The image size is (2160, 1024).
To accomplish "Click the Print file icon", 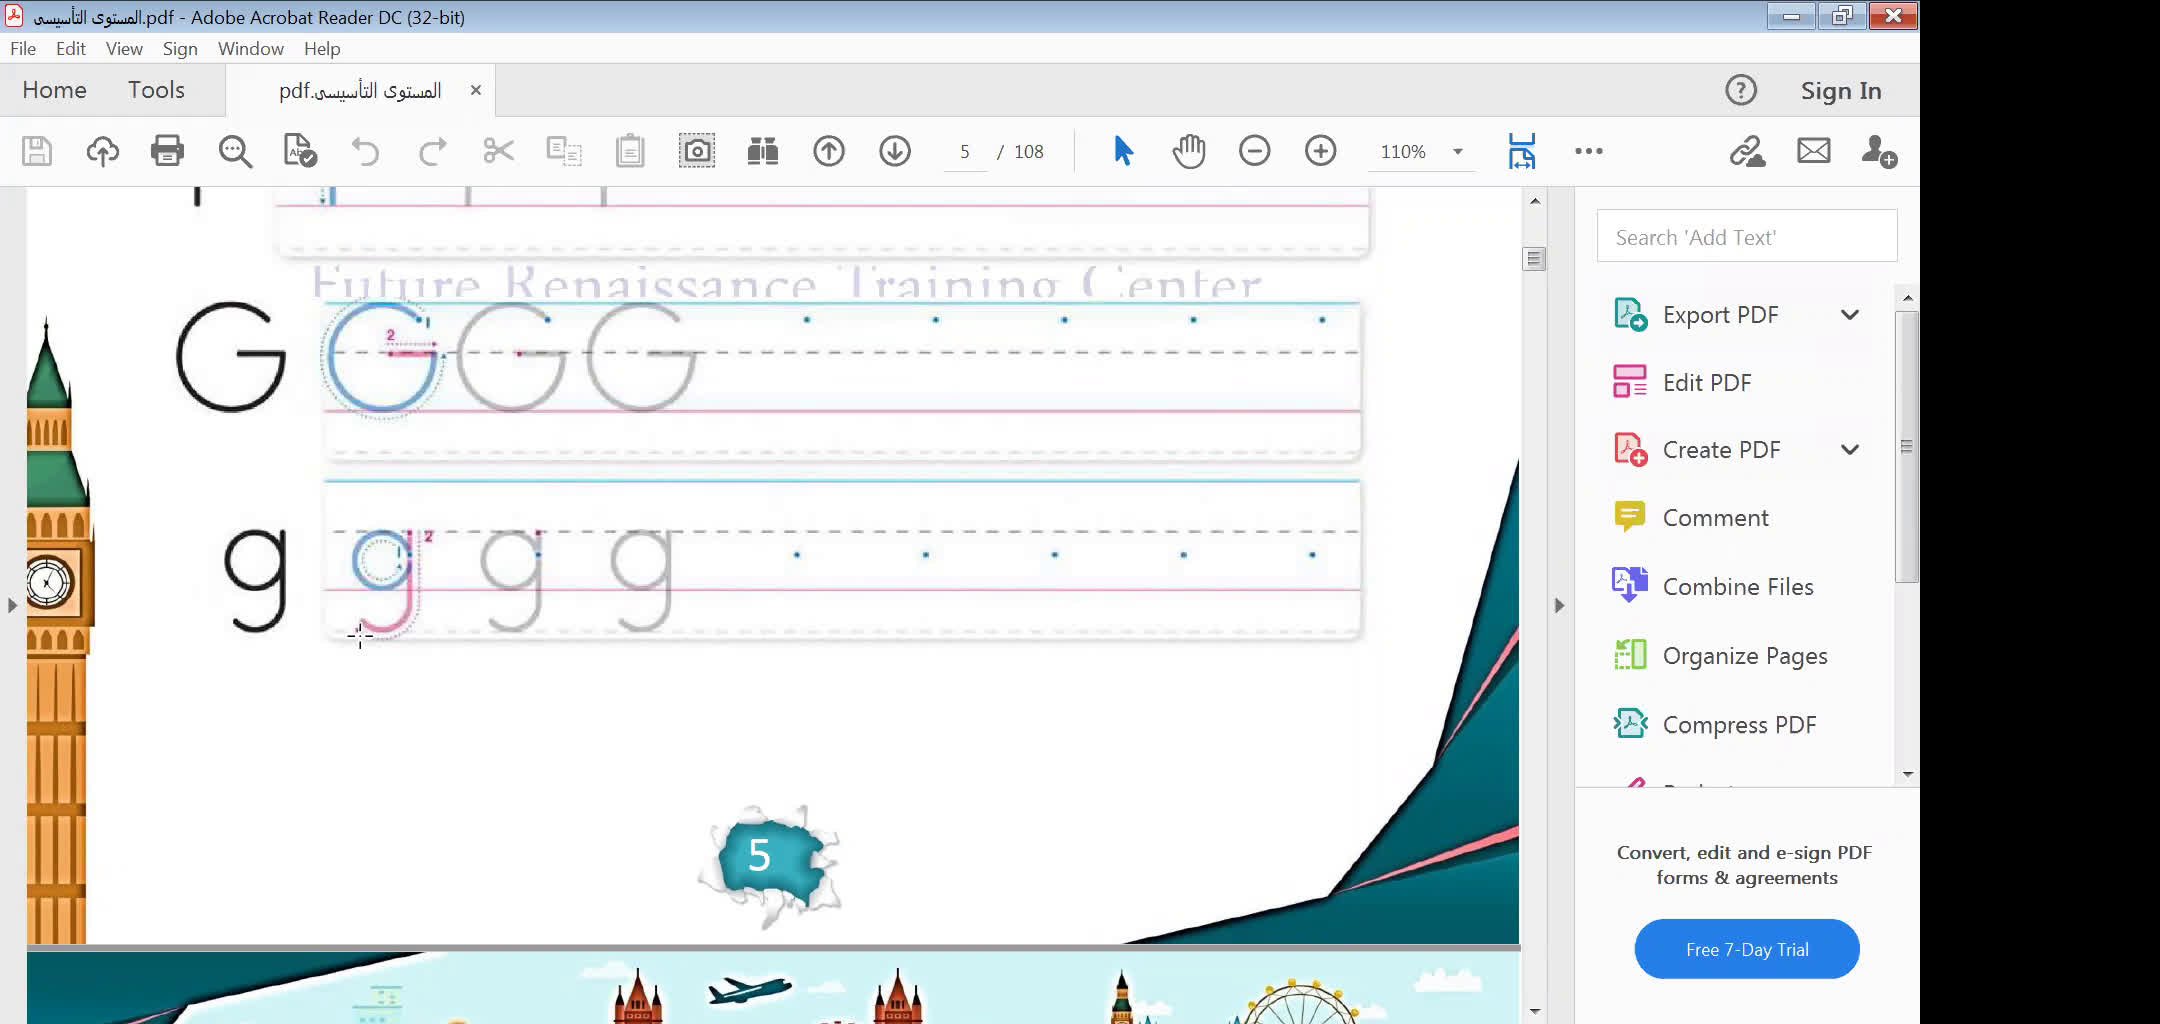I will (x=167, y=151).
